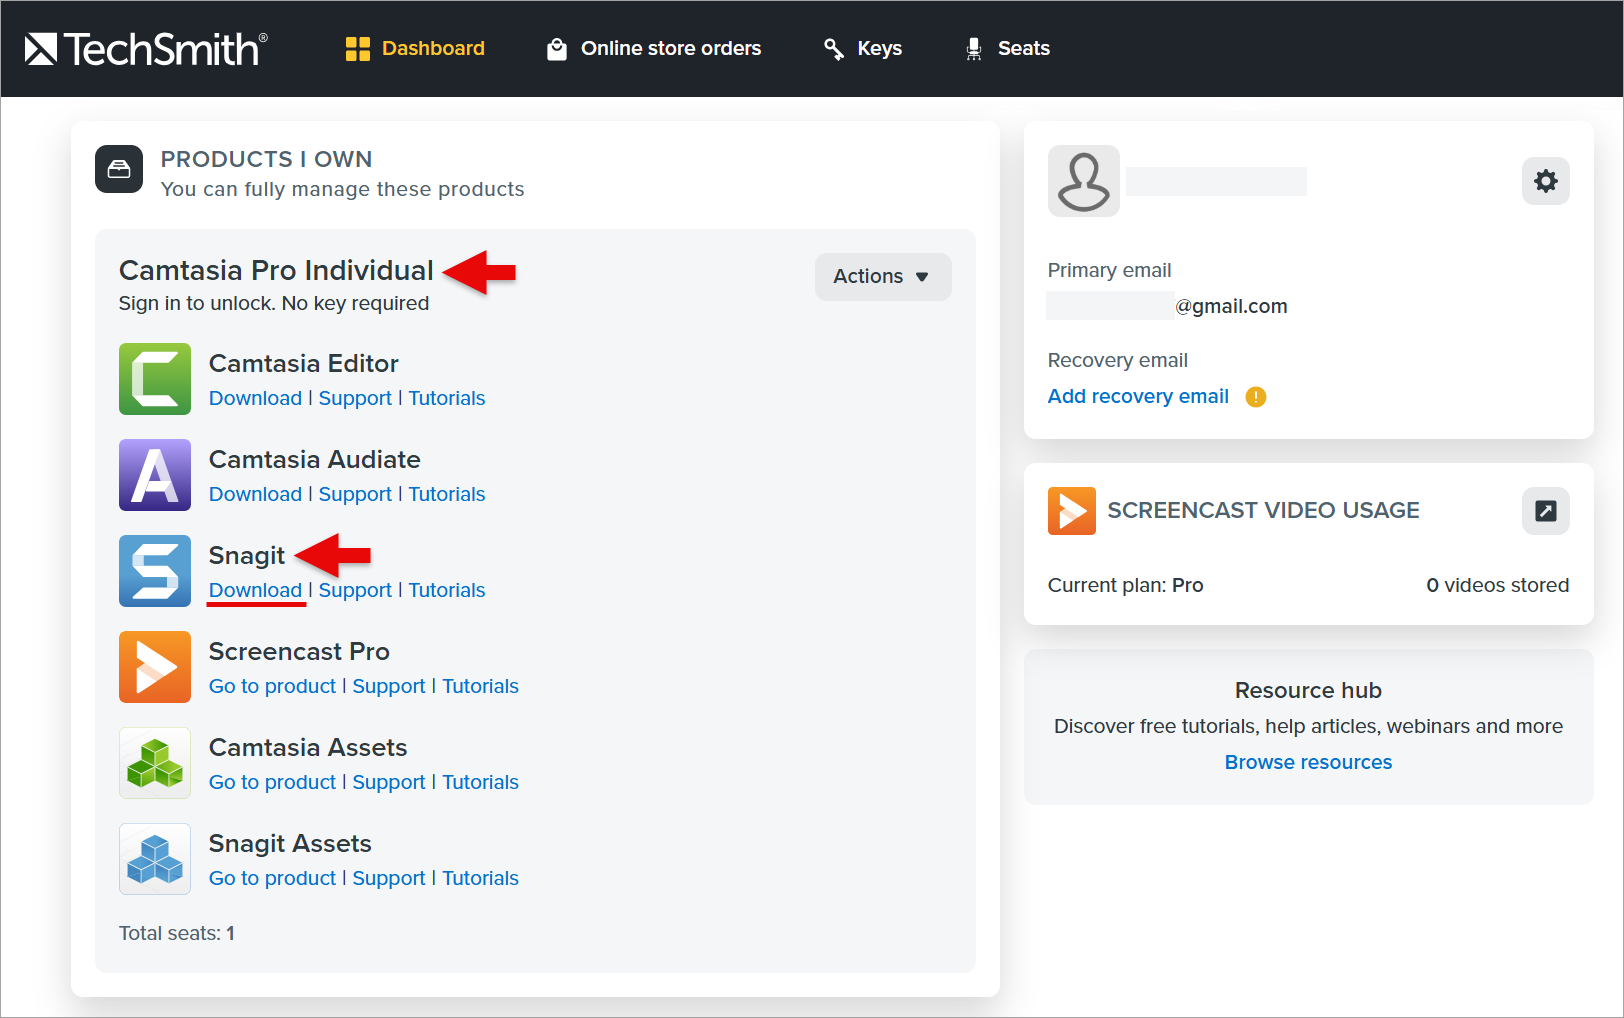This screenshot has height=1018, width=1624.
Task: Open Snagit Assets Support link
Action: click(x=389, y=878)
